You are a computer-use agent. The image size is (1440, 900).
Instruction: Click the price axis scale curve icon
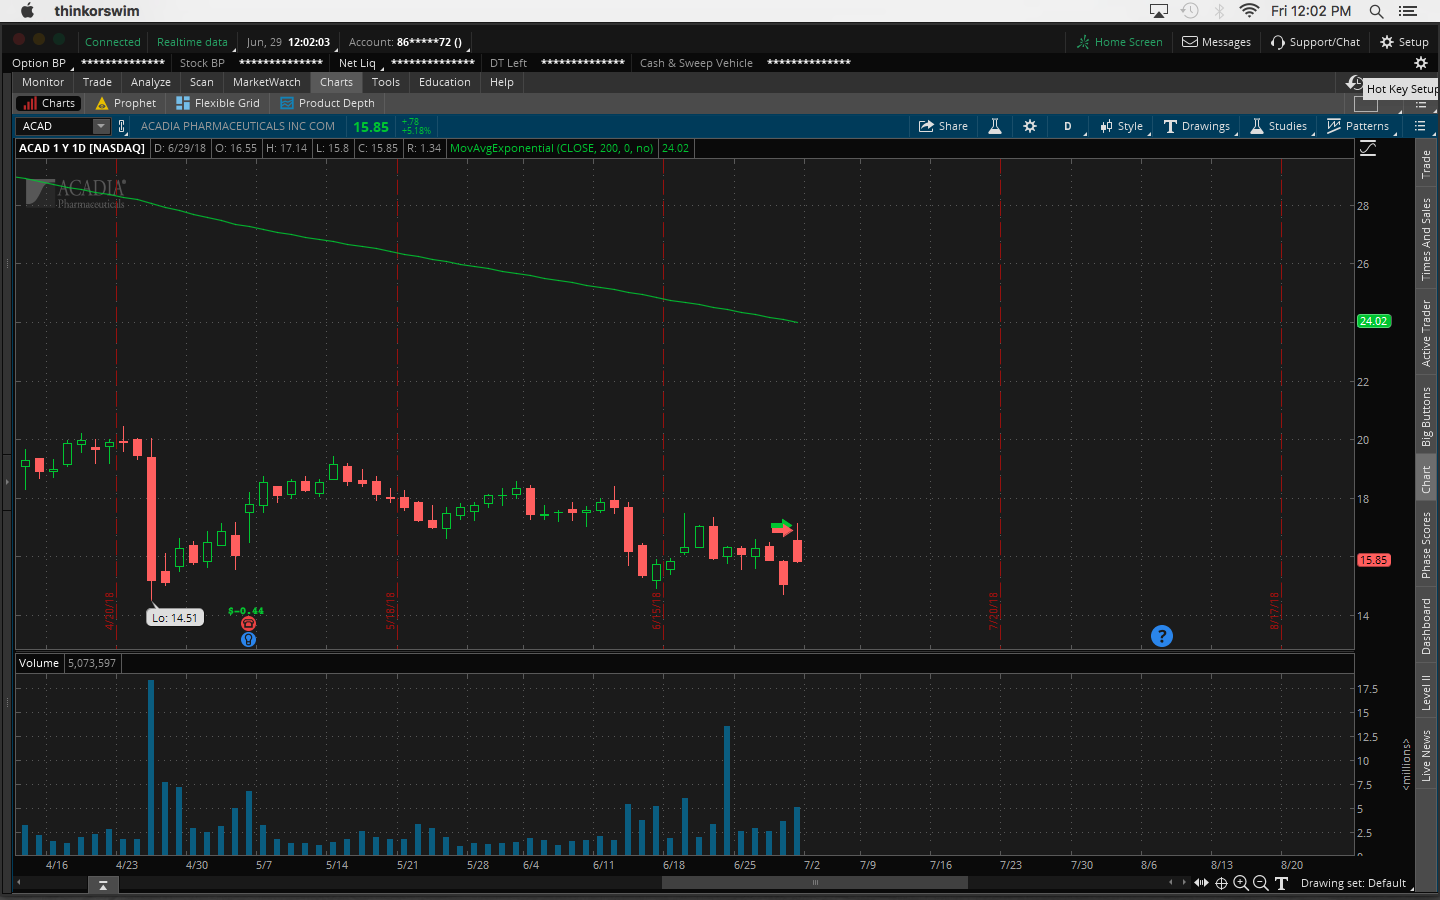pyautogui.click(x=1368, y=148)
